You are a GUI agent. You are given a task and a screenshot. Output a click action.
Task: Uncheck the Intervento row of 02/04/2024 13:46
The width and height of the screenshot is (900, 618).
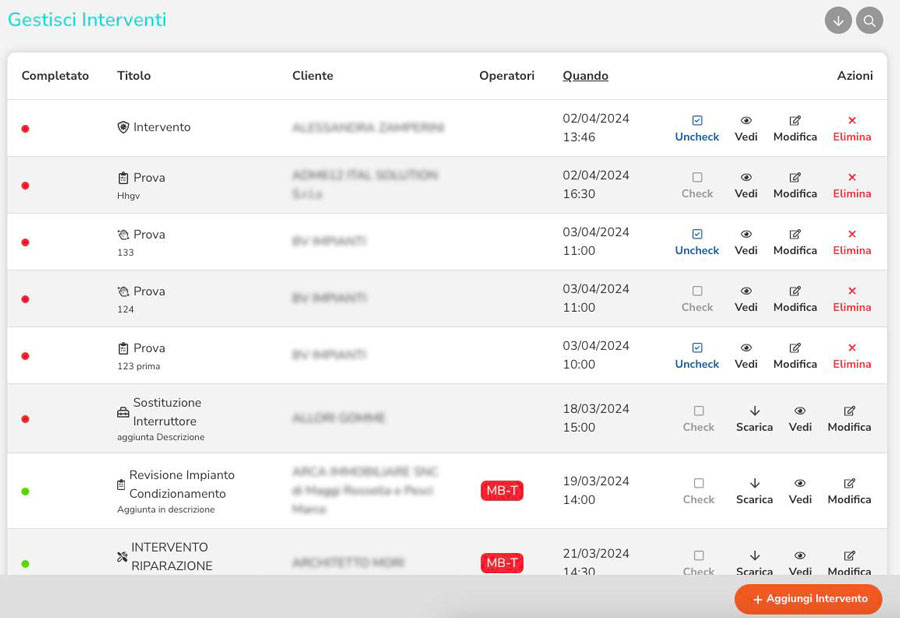697,129
